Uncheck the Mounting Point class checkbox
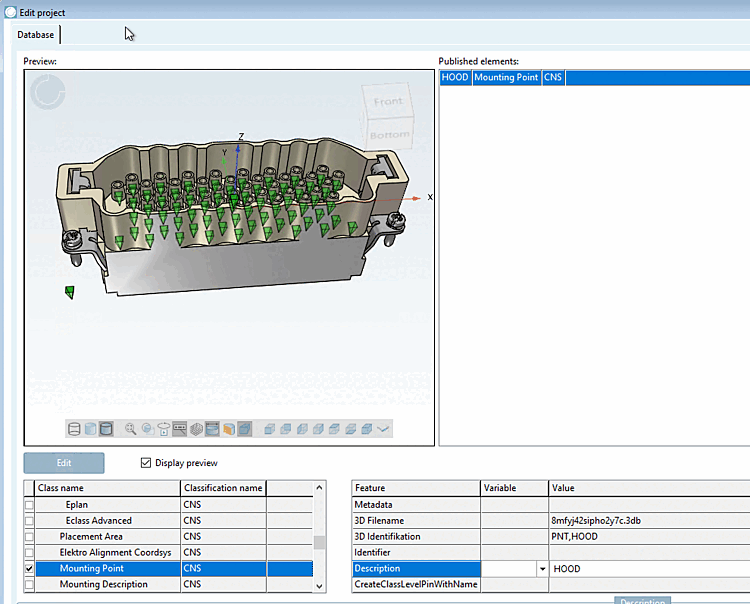Screen dimensions: 750x604 pos(29,568)
